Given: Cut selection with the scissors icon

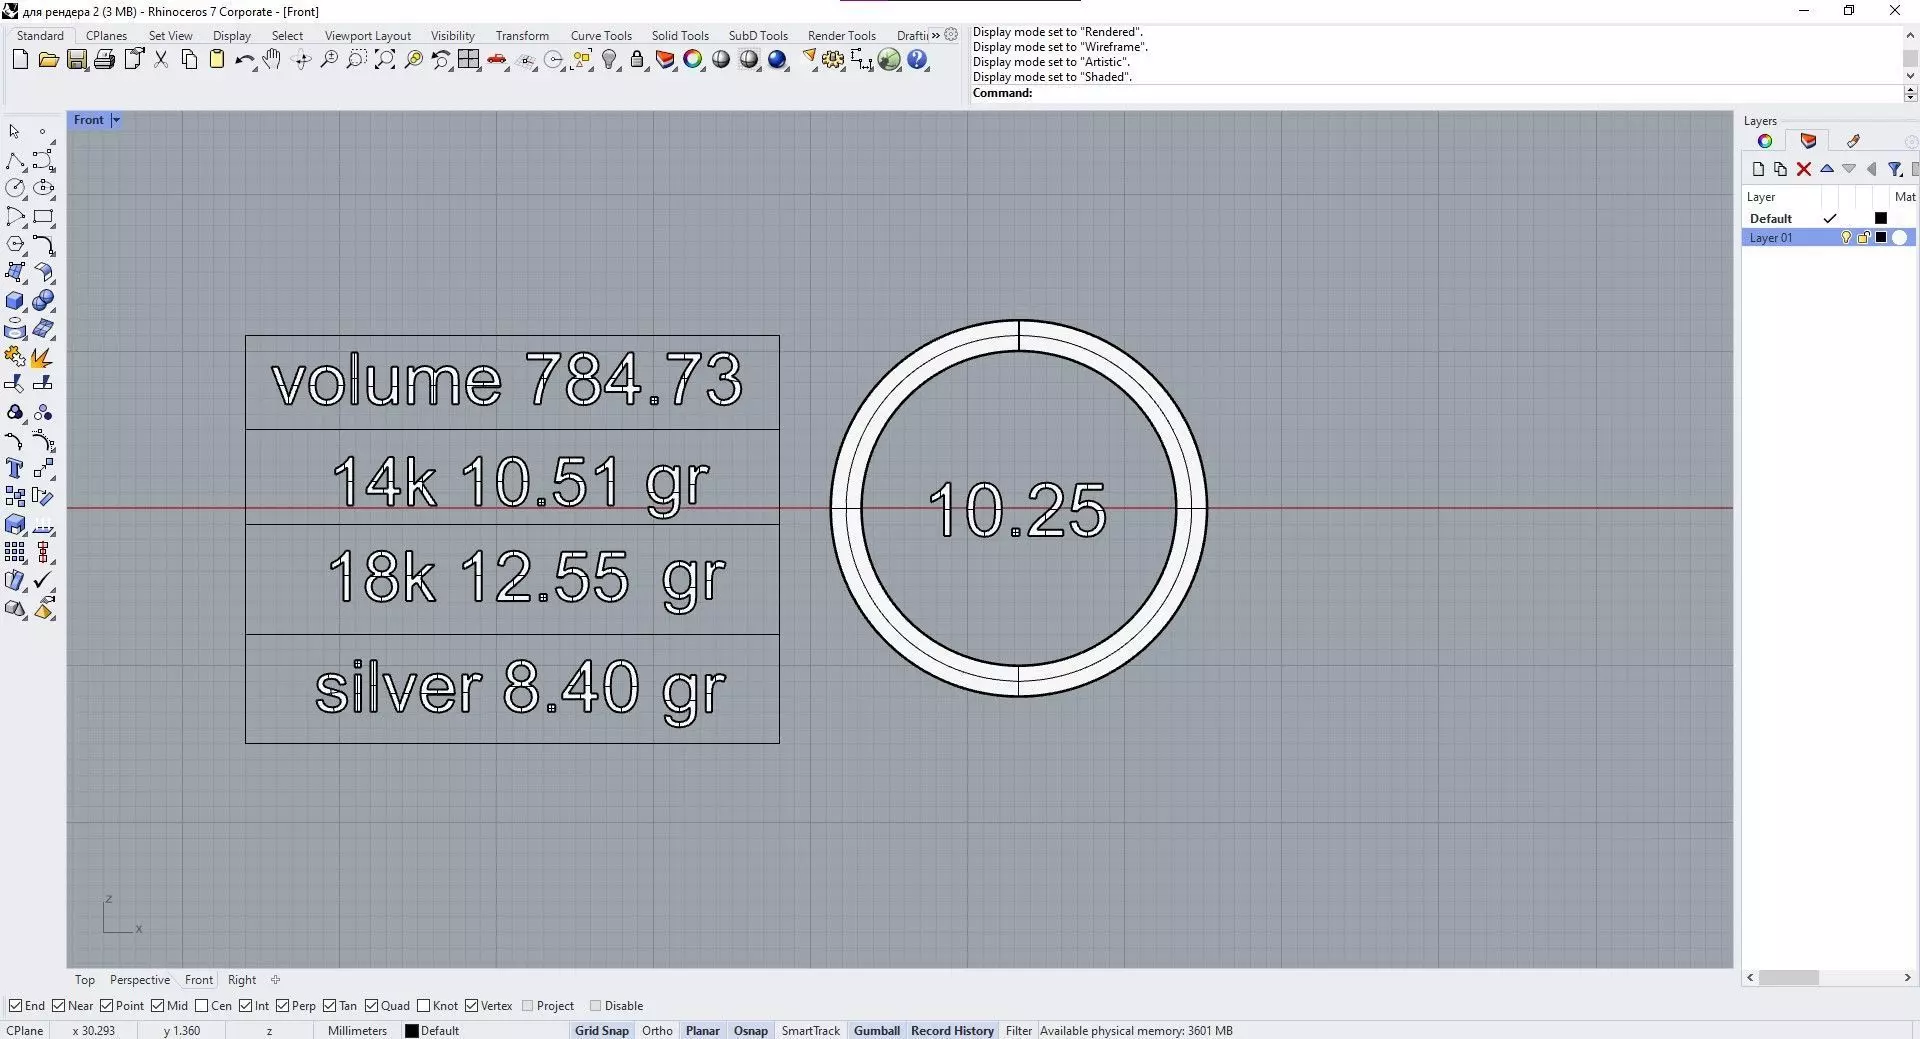Looking at the screenshot, I should point(161,60).
